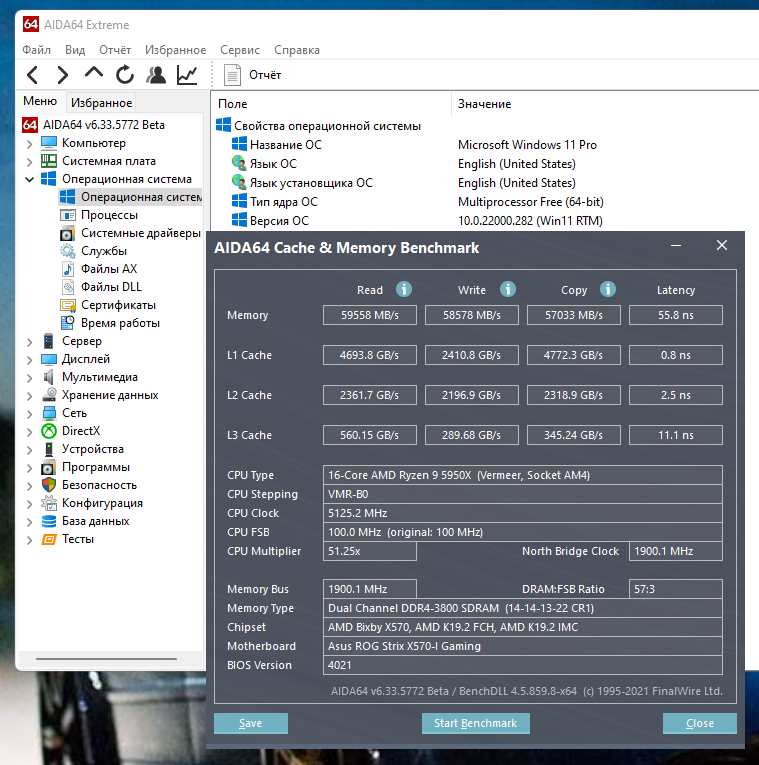This screenshot has width=759, height=765.
Task: Click the sidebar horizontal scrollbar
Action: click(x=106, y=659)
